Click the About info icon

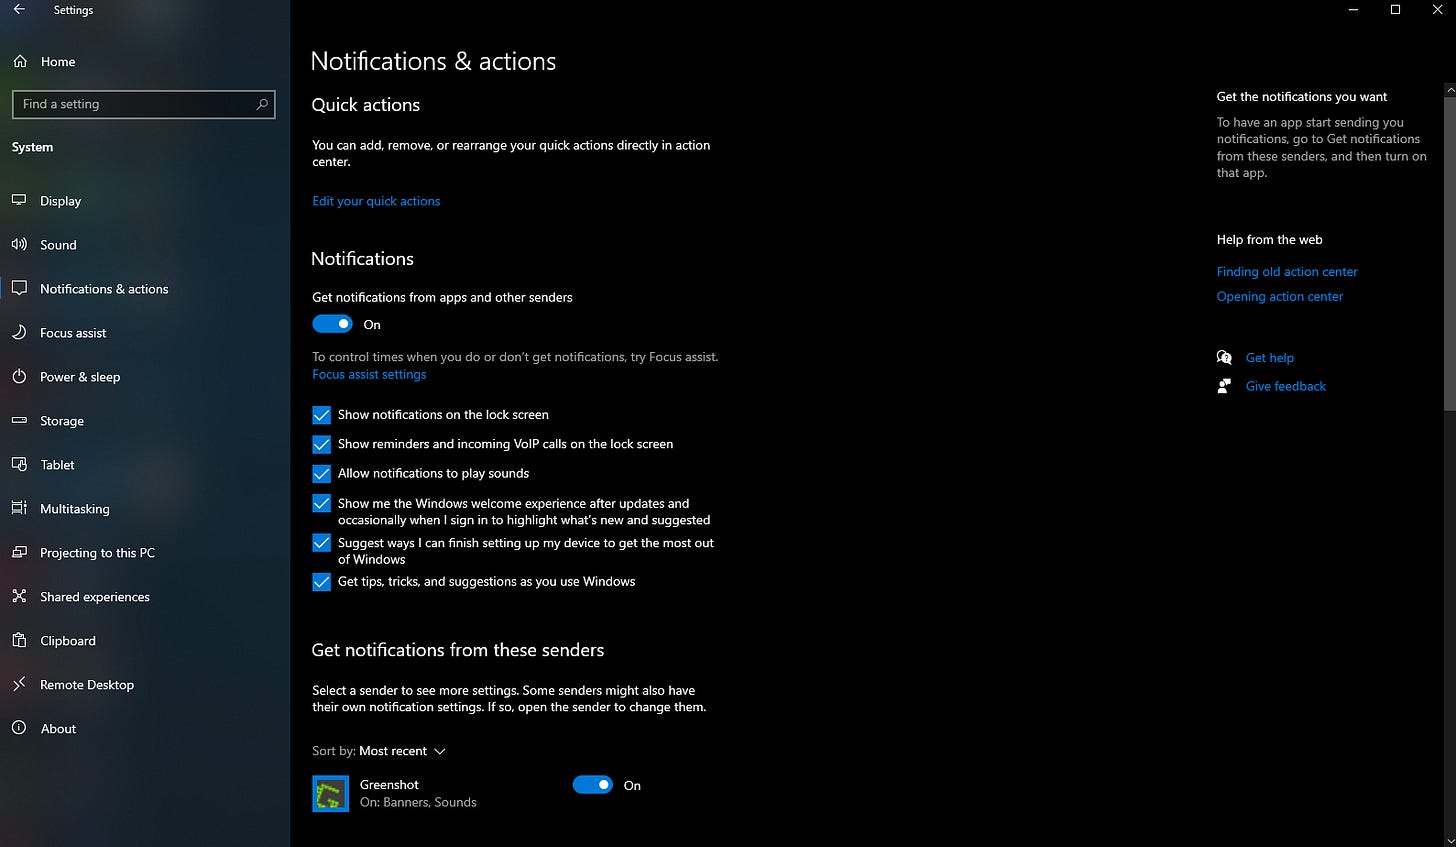pos(19,728)
